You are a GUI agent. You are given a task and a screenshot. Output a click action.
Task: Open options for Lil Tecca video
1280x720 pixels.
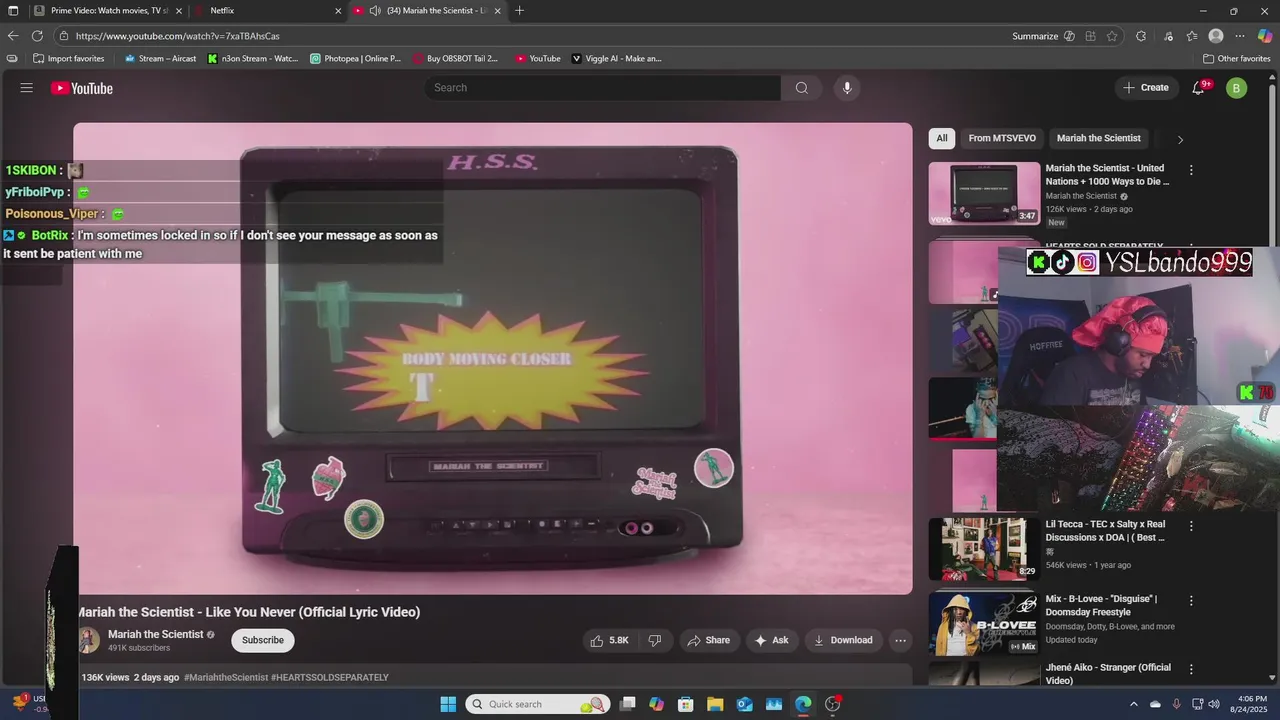click(1190, 526)
